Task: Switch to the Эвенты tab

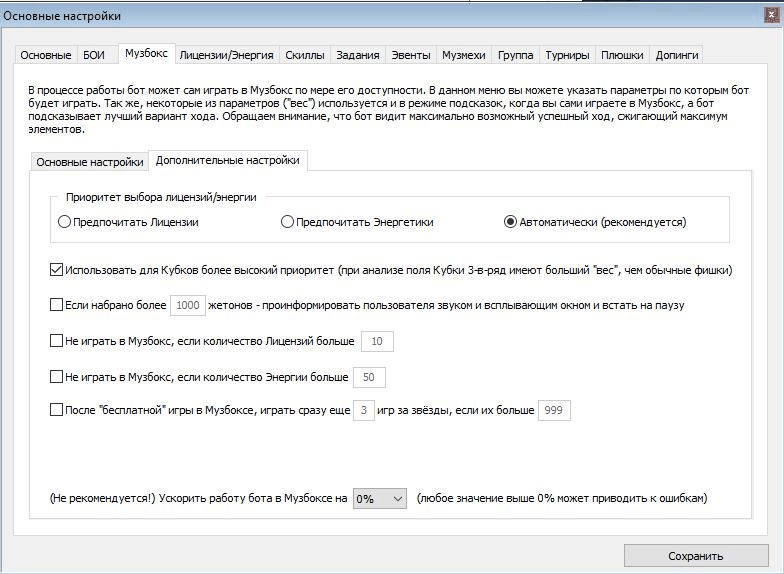Action: [410, 55]
